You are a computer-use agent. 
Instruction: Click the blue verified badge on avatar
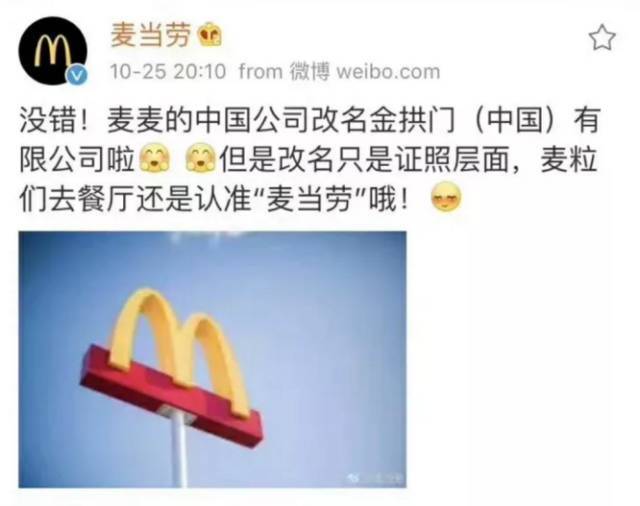77,75
